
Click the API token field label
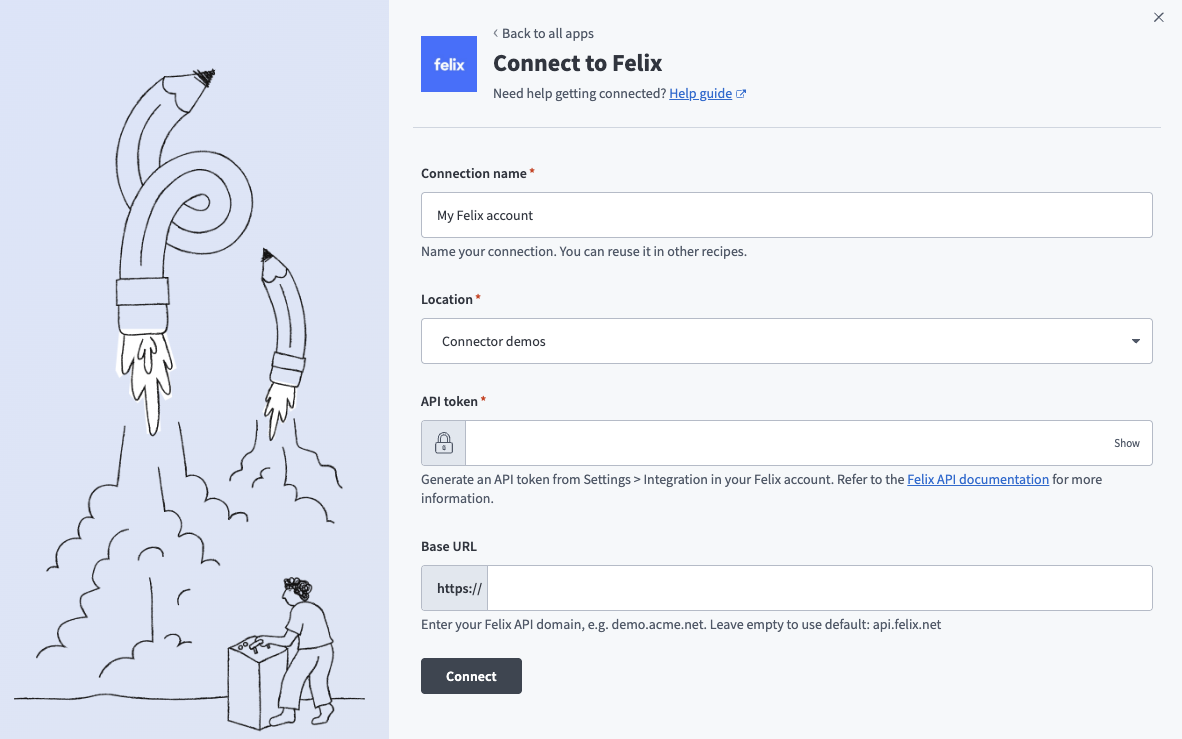[450, 402]
